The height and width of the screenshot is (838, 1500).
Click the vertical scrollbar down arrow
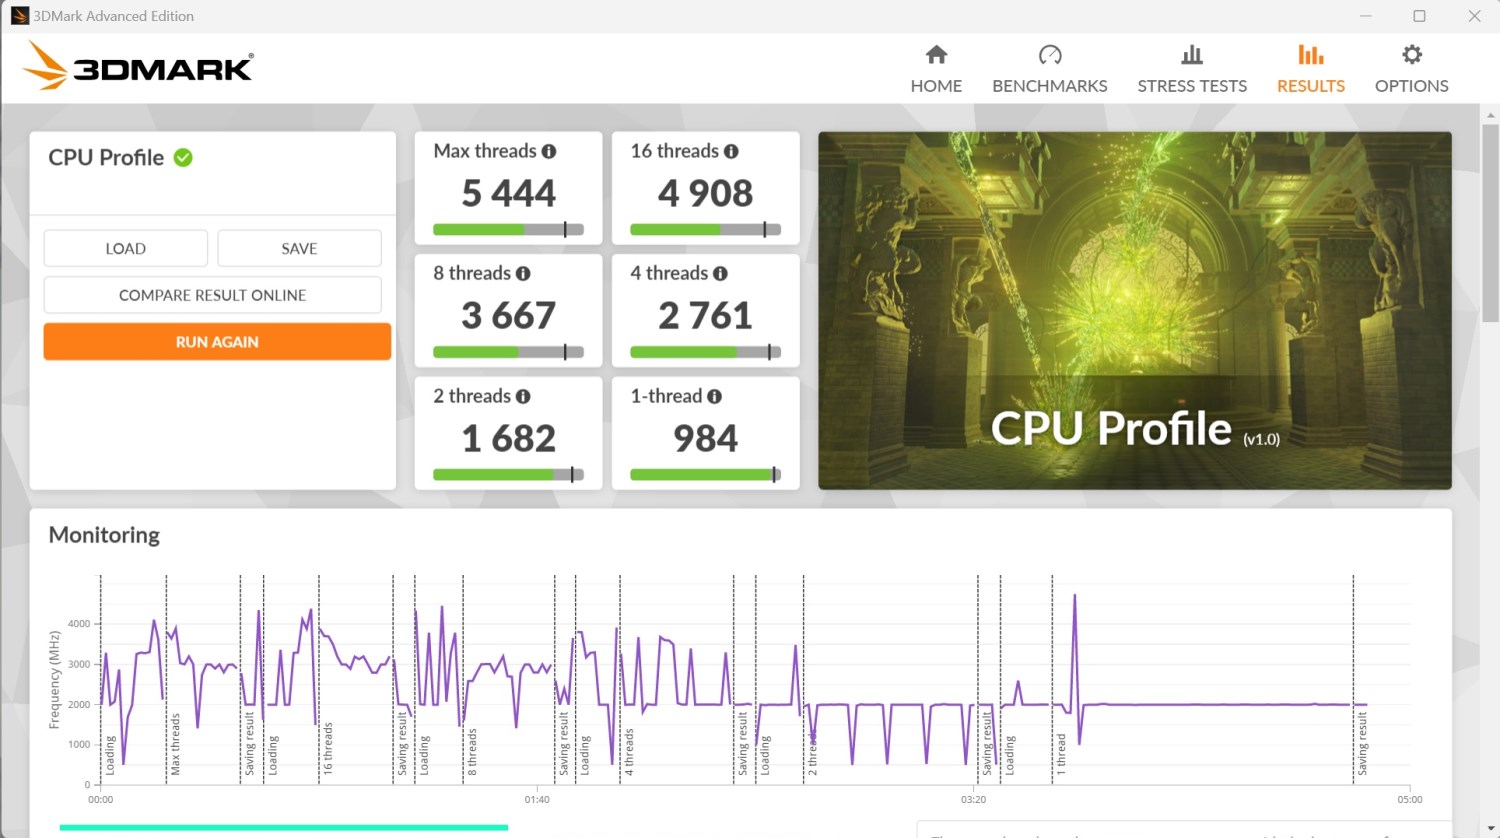click(x=1490, y=828)
